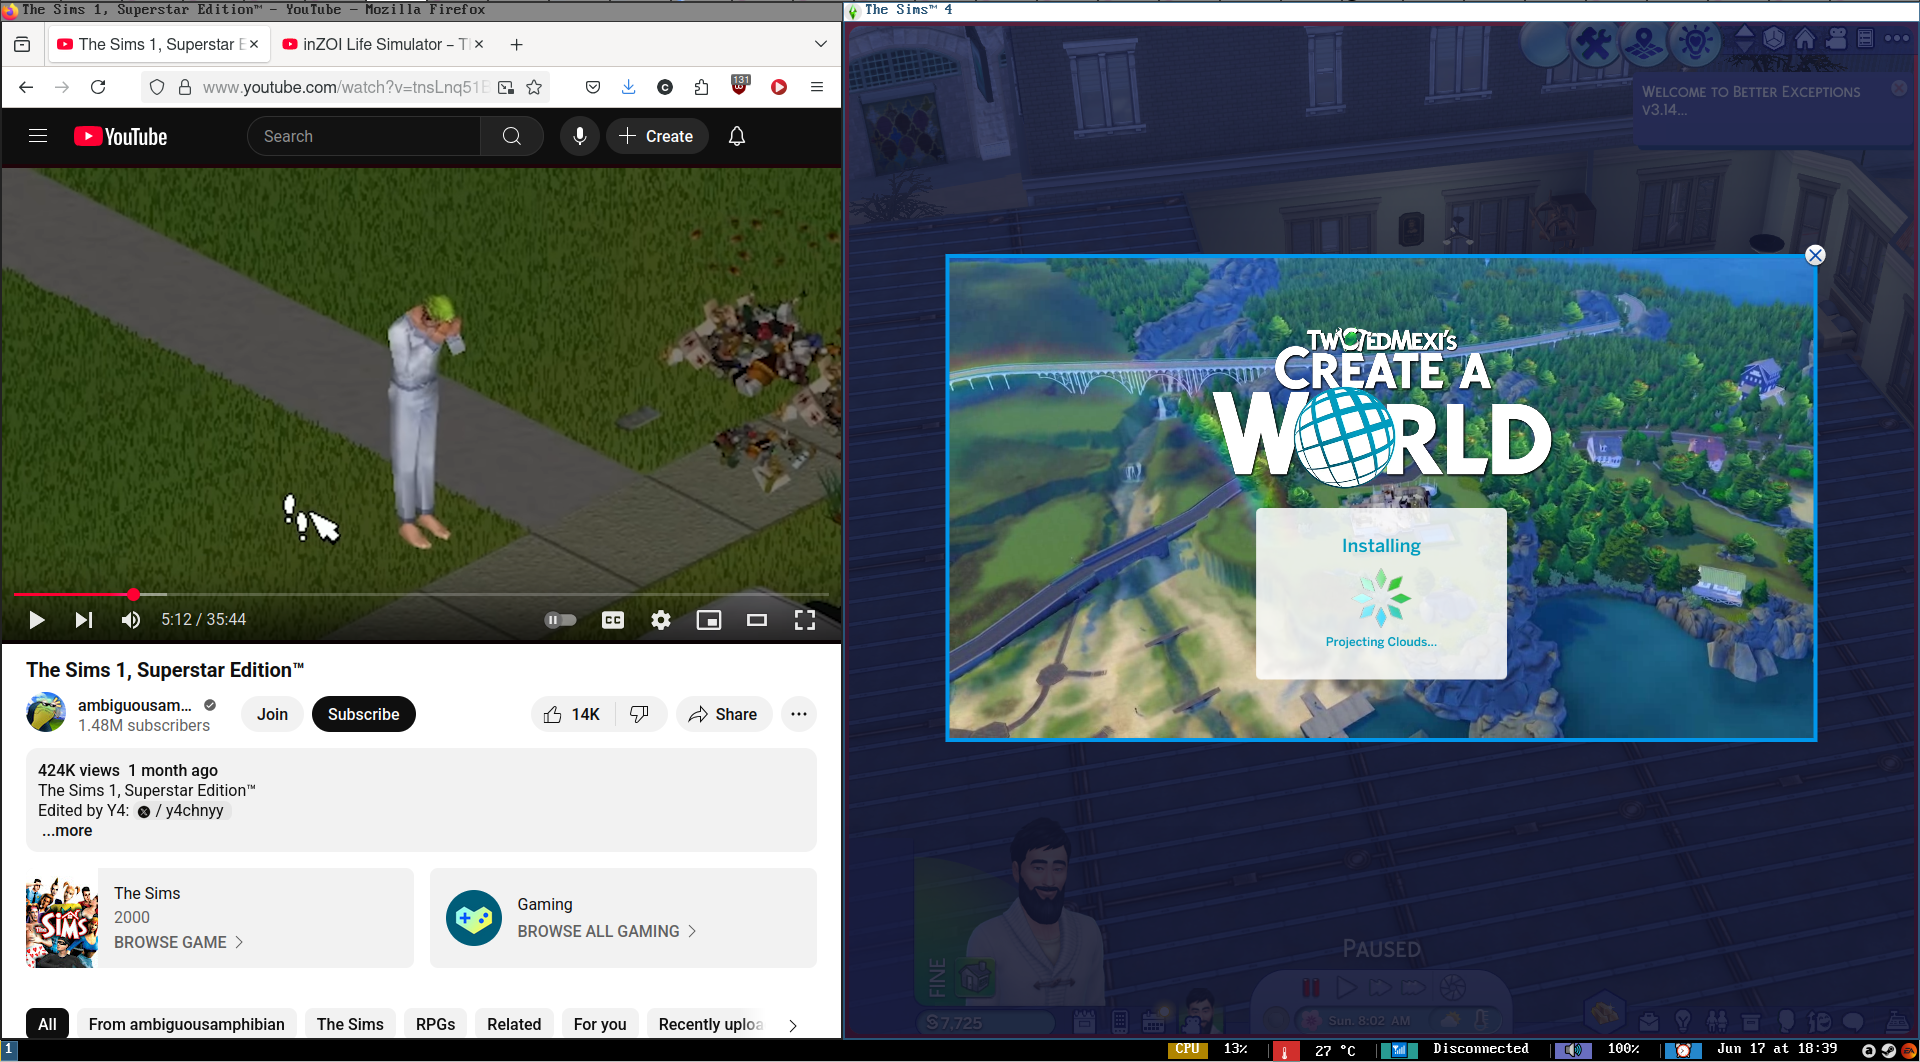Subscribe to ambiguousamphibian channel

click(x=364, y=714)
